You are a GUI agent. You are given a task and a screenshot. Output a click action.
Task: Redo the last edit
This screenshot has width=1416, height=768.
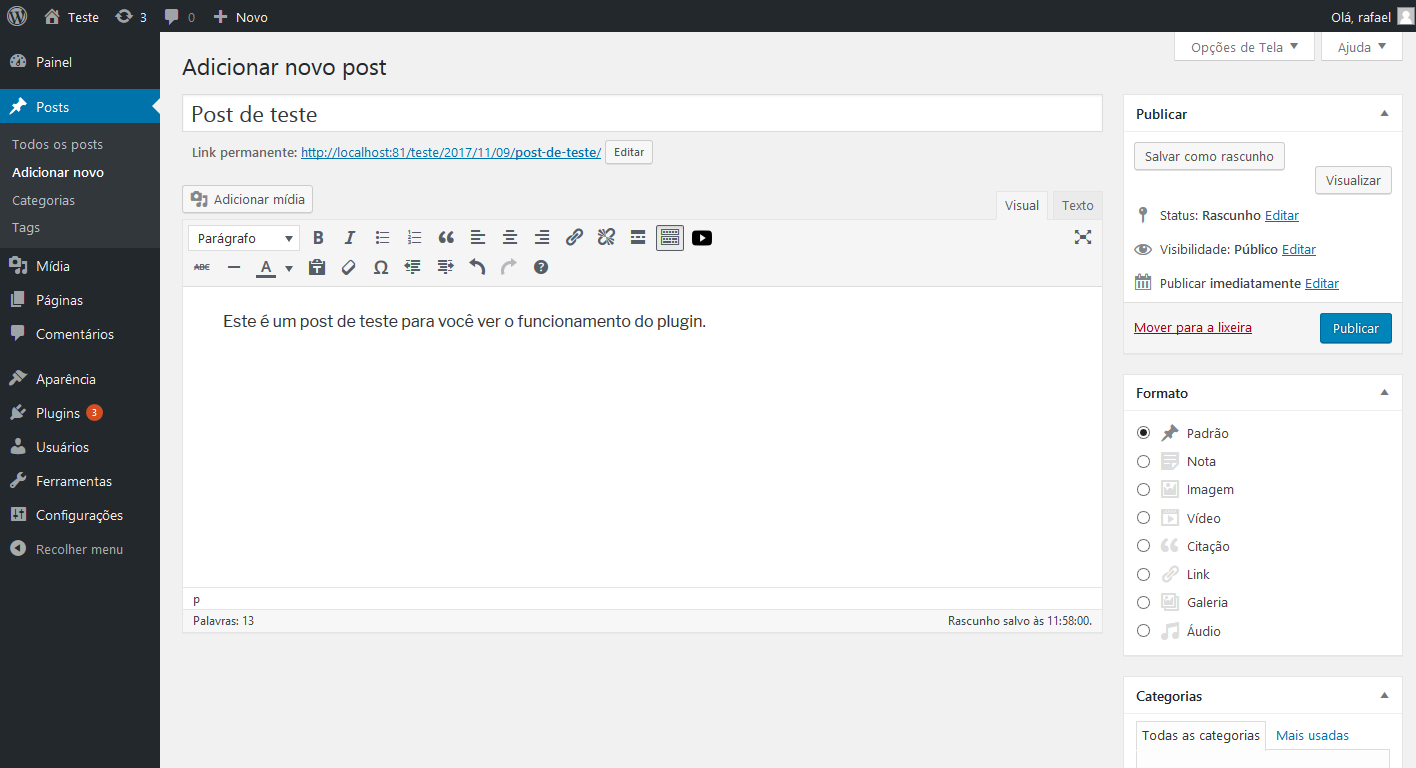point(509,267)
